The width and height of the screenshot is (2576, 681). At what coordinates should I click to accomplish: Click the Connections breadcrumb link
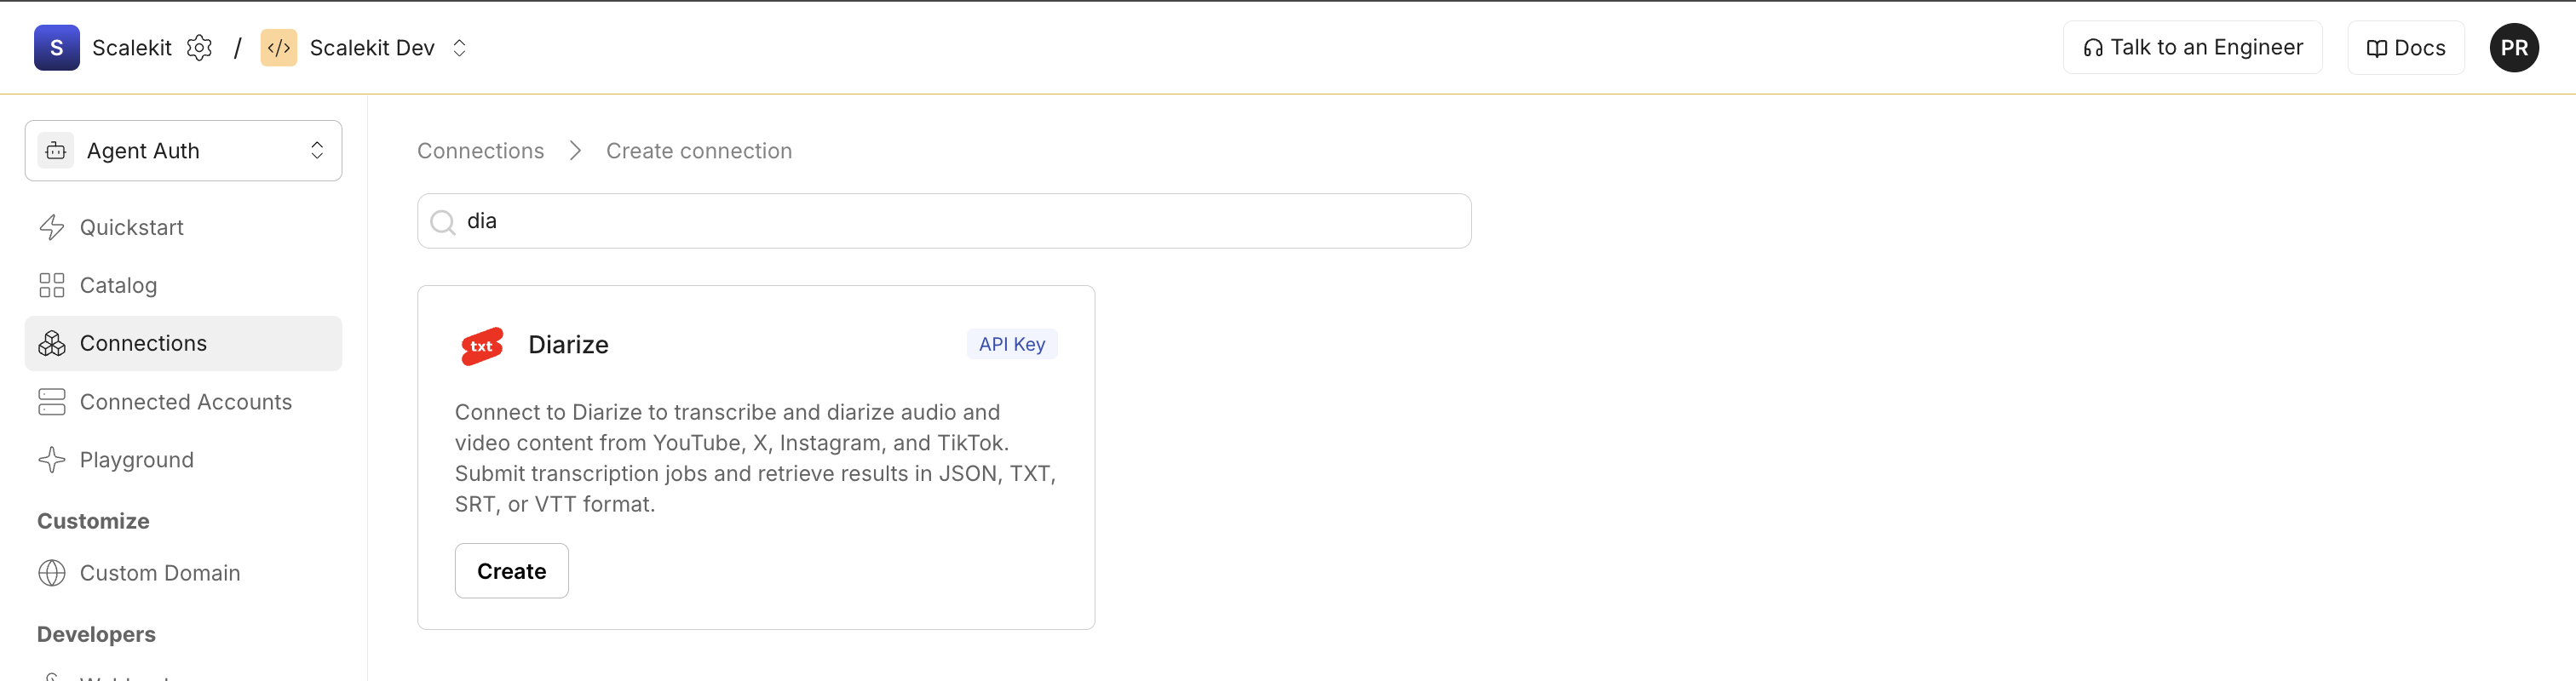(x=481, y=151)
